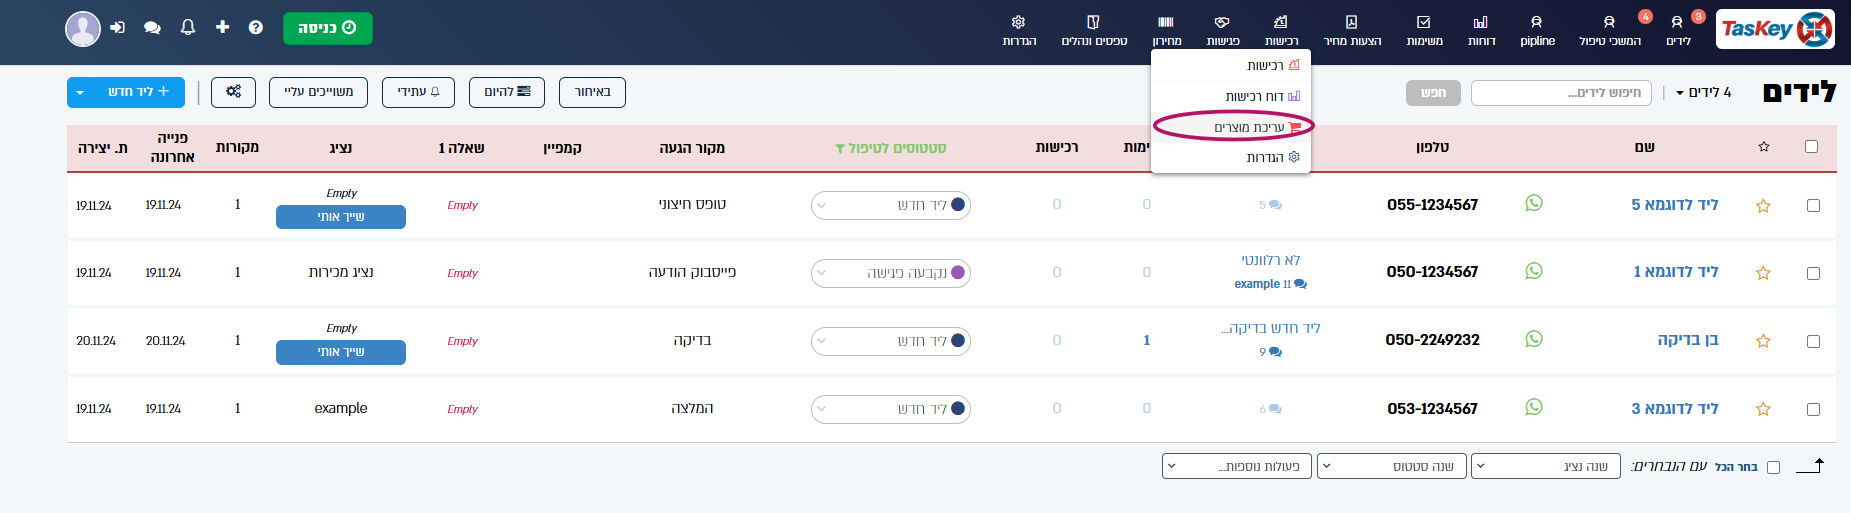Open הגדרות in the top navigation bar
The width and height of the screenshot is (1851, 513).
[x=1019, y=29]
